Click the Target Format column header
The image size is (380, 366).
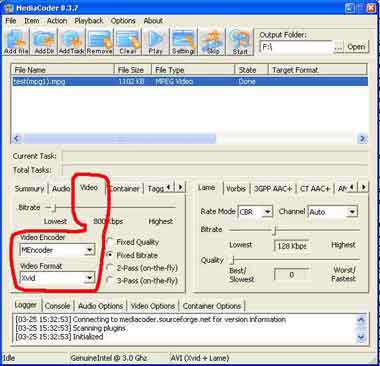tap(317, 70)
